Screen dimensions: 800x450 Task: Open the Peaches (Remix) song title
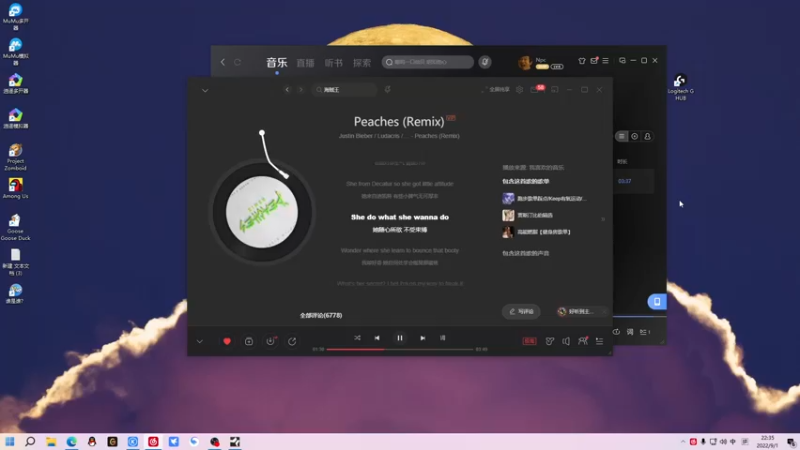(x=399, y=121)
